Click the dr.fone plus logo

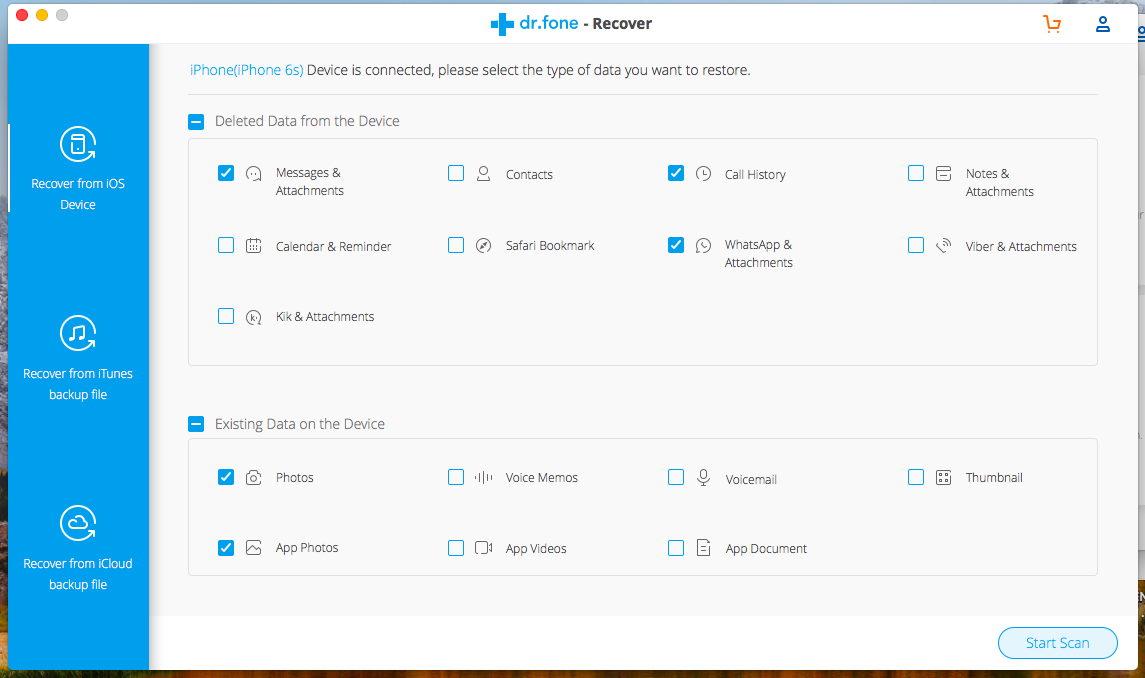502,24
